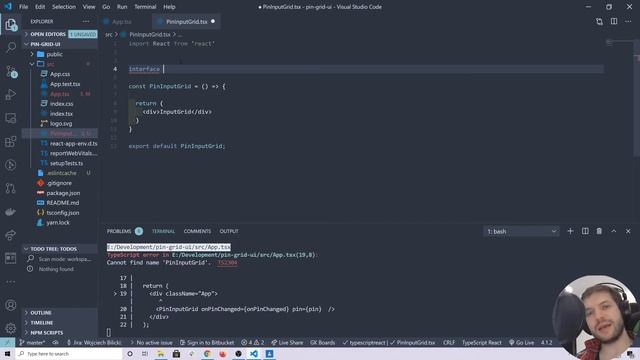Open package.json in the explorer

(63, 193)
